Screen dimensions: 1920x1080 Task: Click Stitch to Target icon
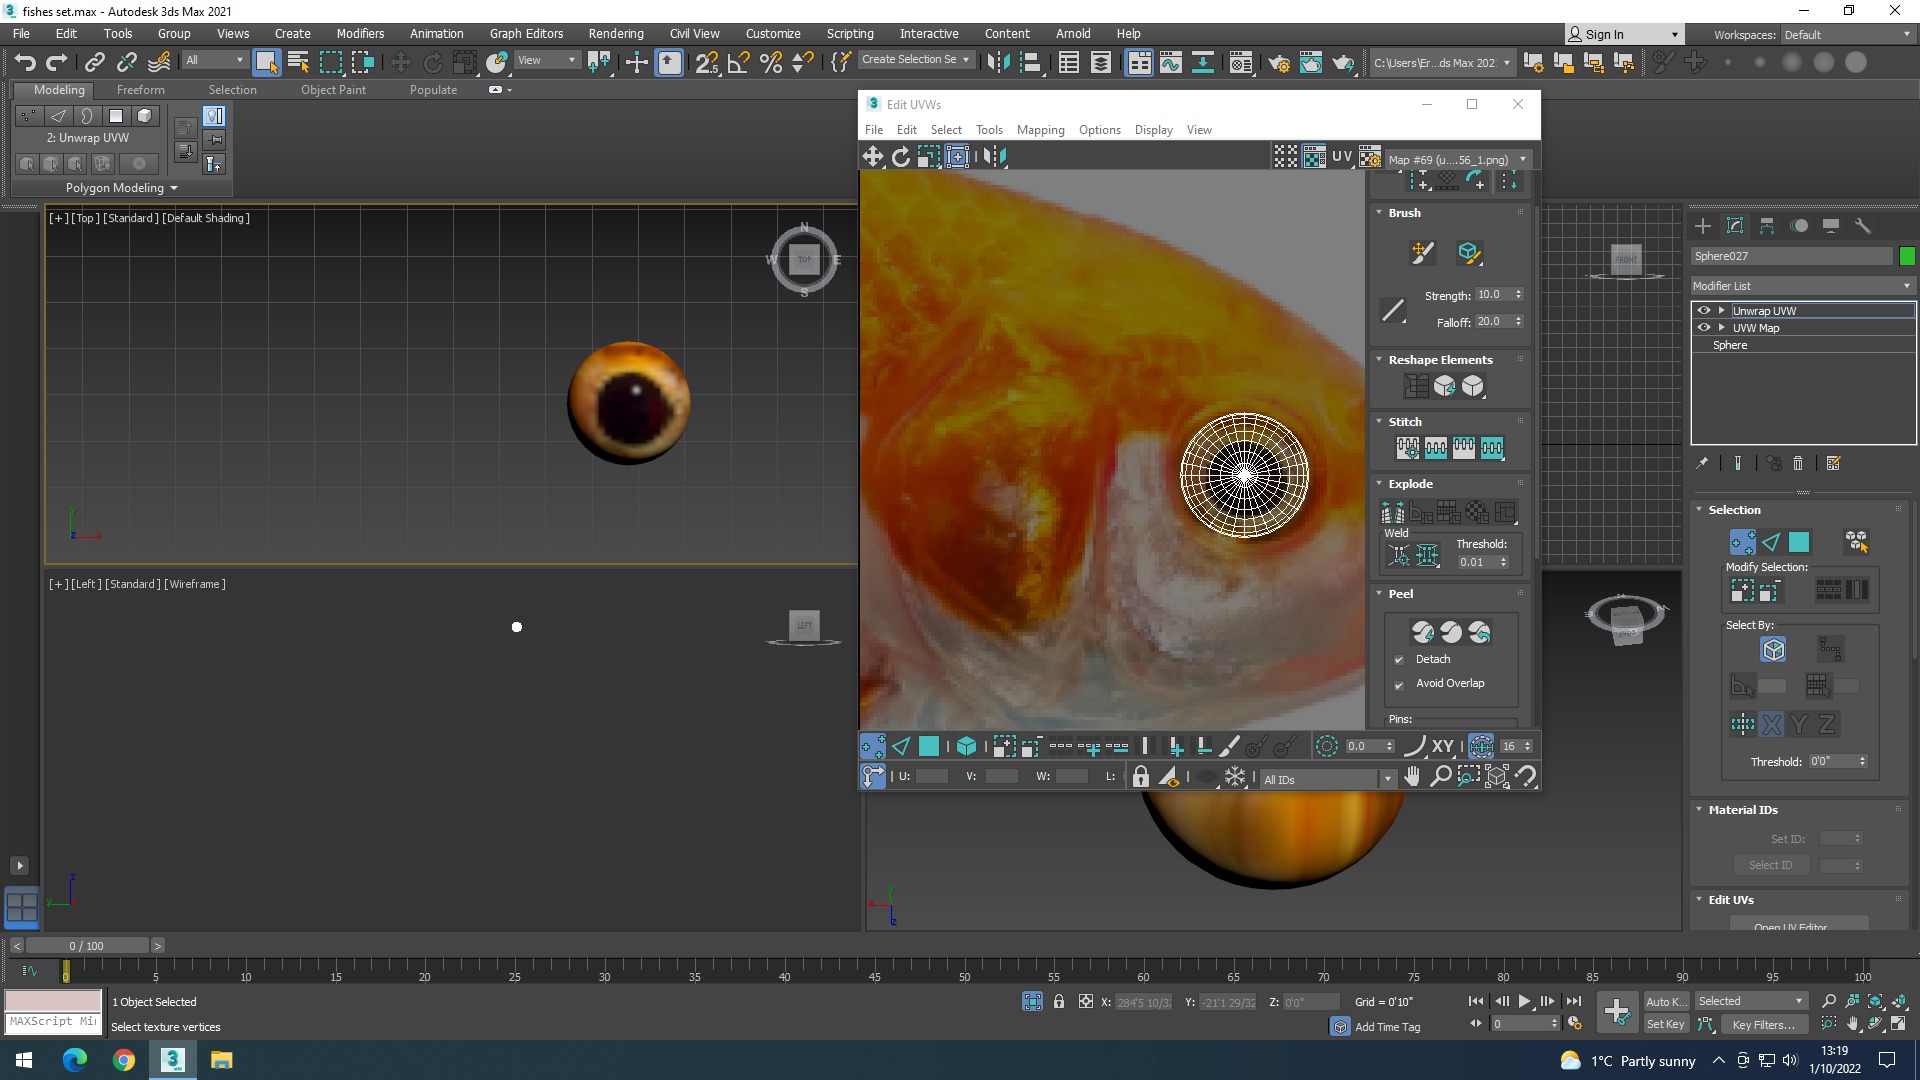tap(1408, 448)
